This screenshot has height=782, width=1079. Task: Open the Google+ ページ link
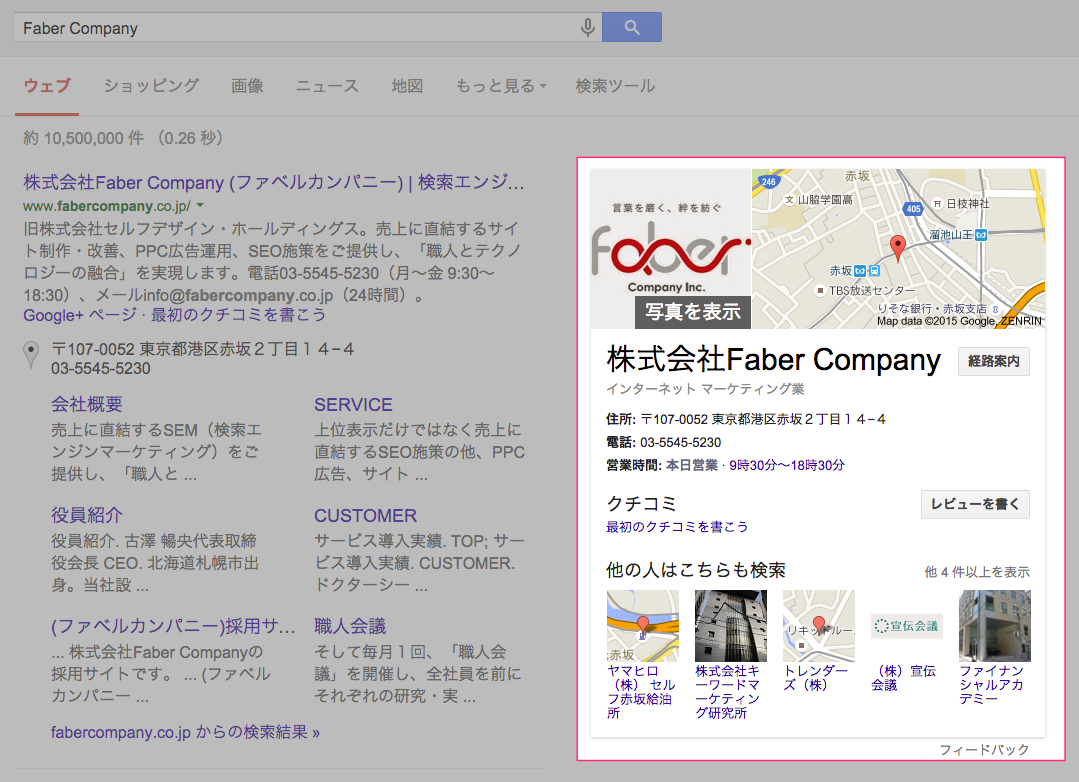pyautogui.click(x=80, y=315)
